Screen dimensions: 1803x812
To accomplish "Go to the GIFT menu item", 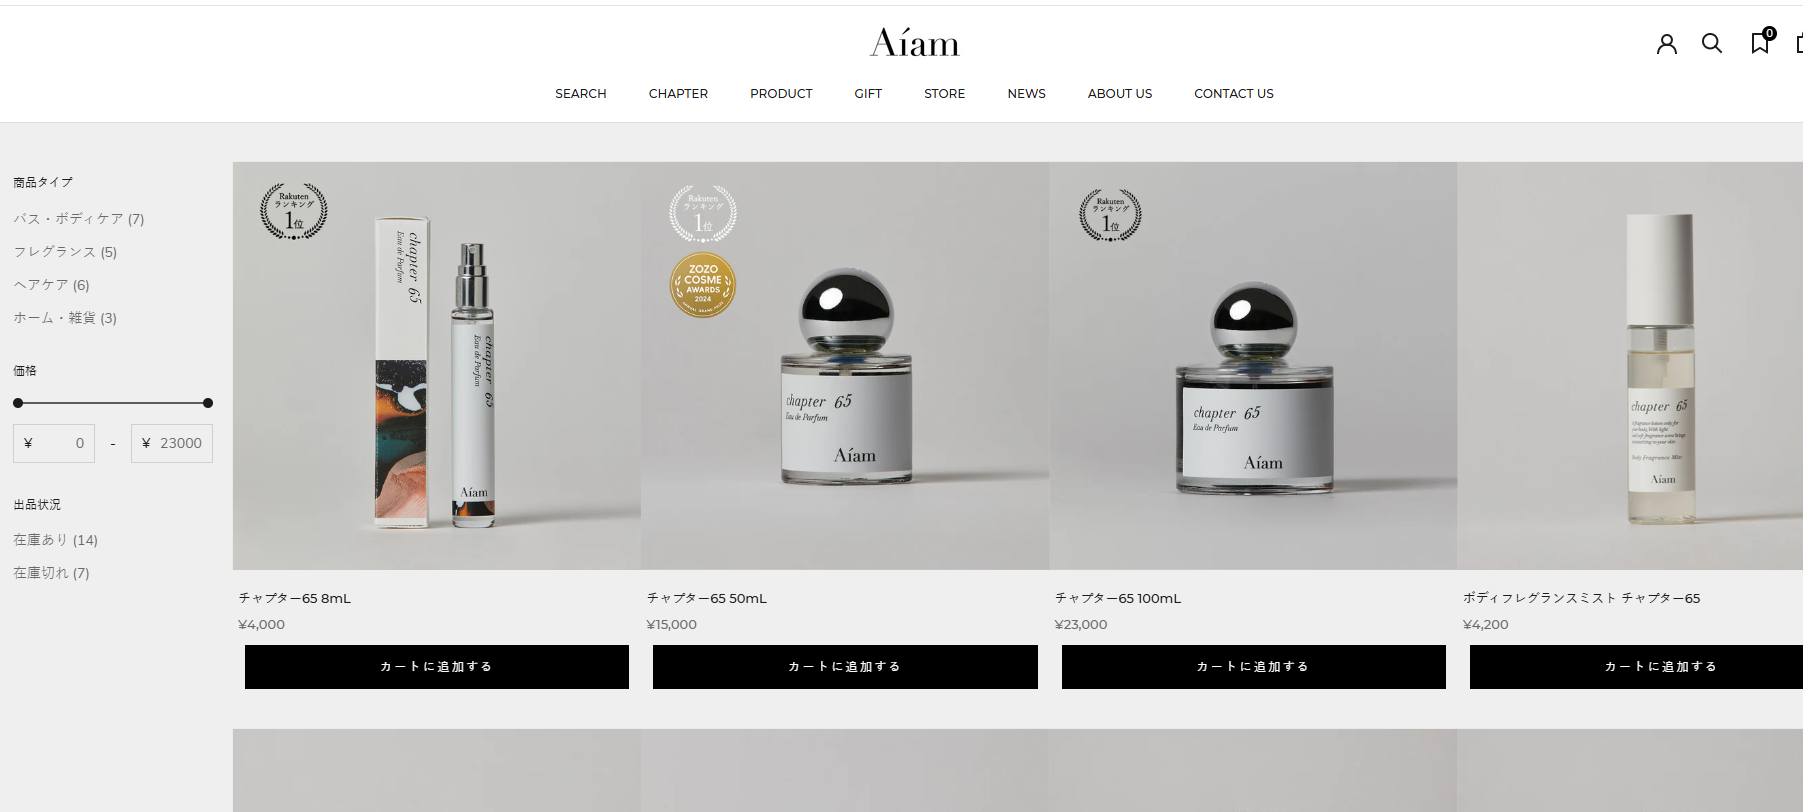I will click(868, 93).
